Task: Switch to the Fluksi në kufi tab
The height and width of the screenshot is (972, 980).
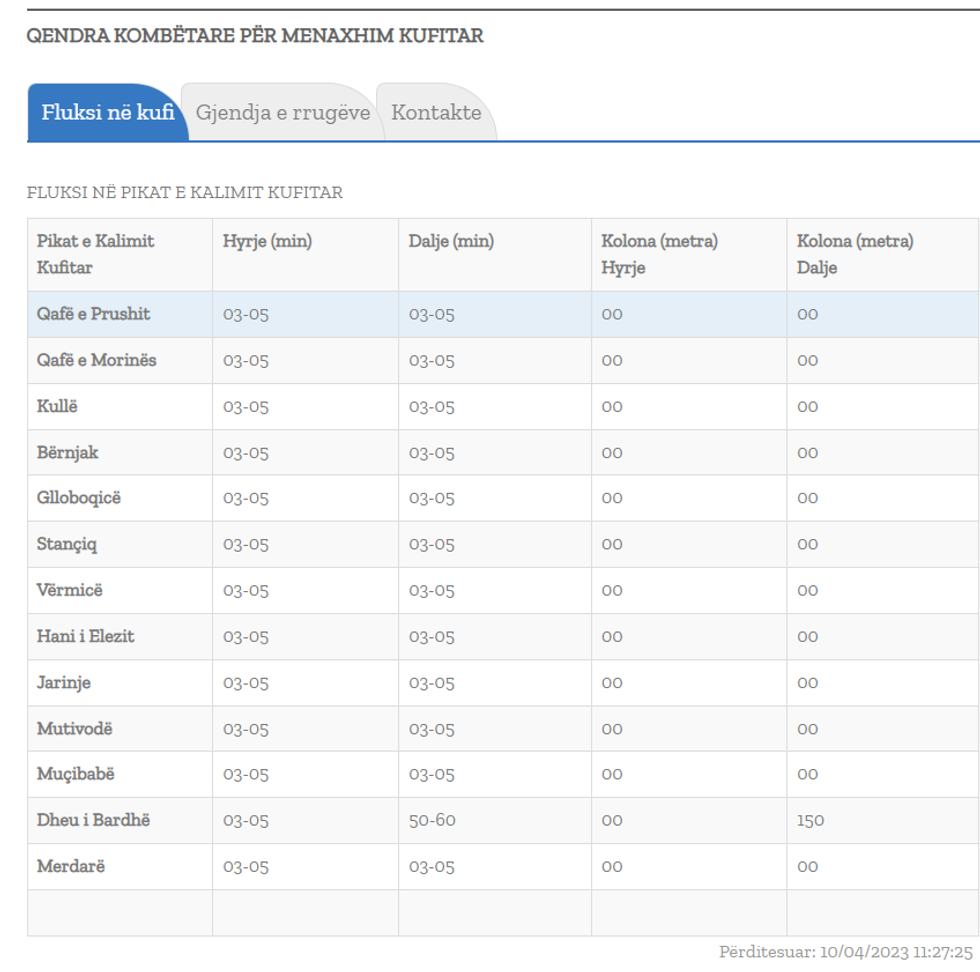Action: point(107,113)
